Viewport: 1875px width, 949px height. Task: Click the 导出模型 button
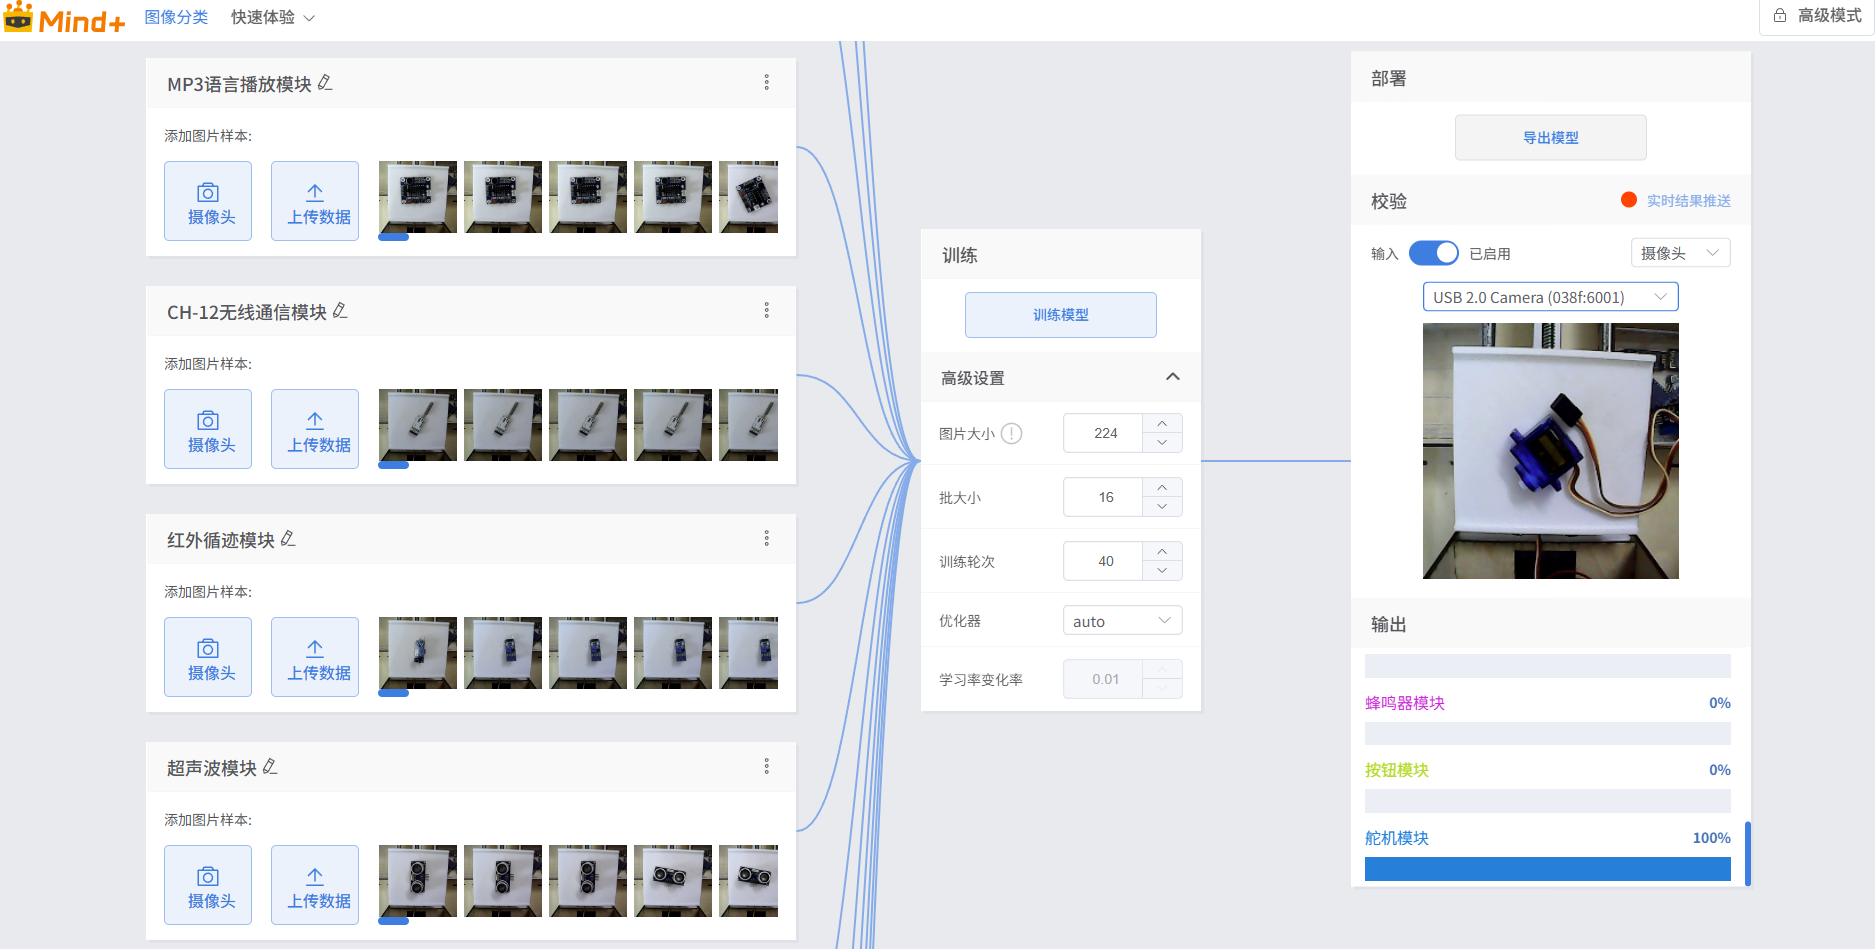1550,138
